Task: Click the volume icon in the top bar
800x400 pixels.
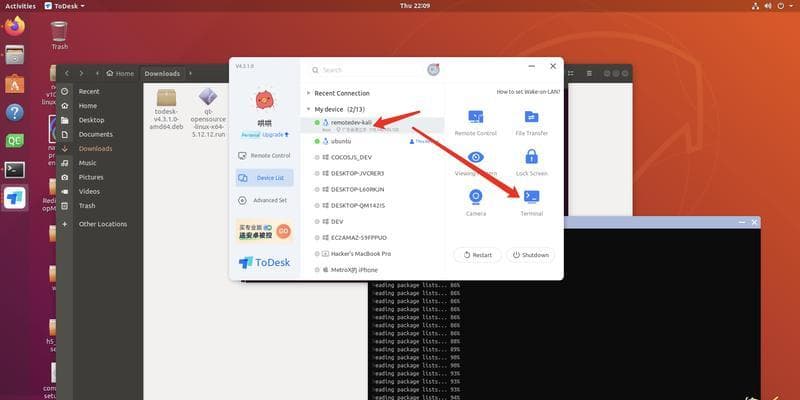Action: point(768,6)
